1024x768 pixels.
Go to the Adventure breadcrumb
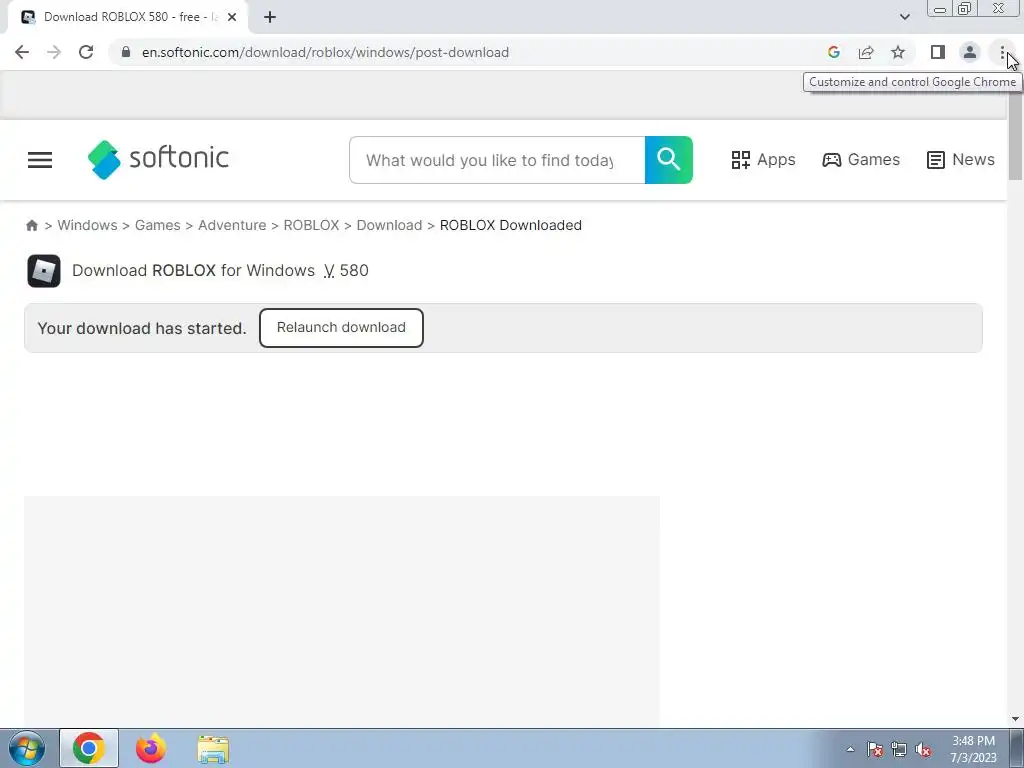click(232, 225)
